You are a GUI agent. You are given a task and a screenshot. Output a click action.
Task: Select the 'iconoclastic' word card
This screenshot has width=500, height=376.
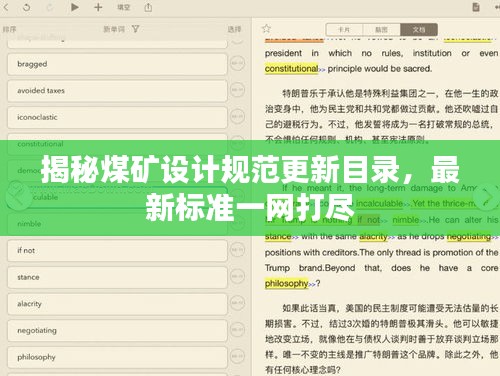[117, 117]
